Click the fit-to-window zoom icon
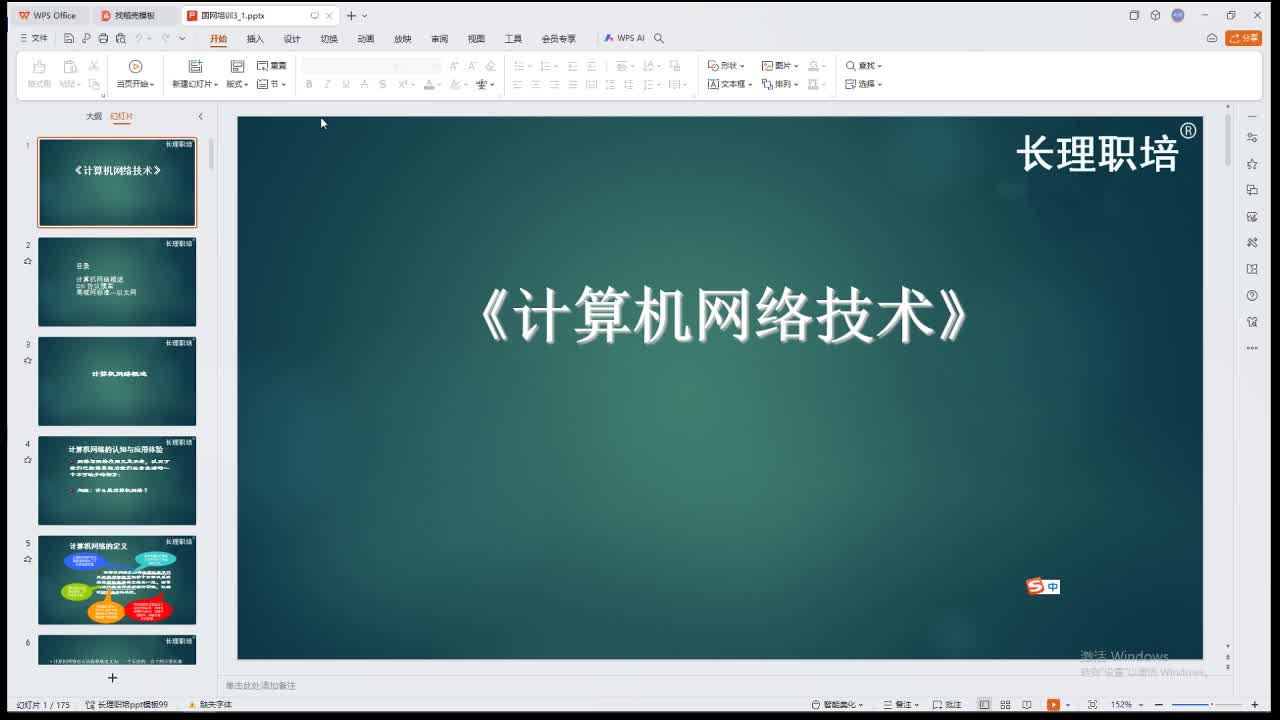 pos(1092,704)
